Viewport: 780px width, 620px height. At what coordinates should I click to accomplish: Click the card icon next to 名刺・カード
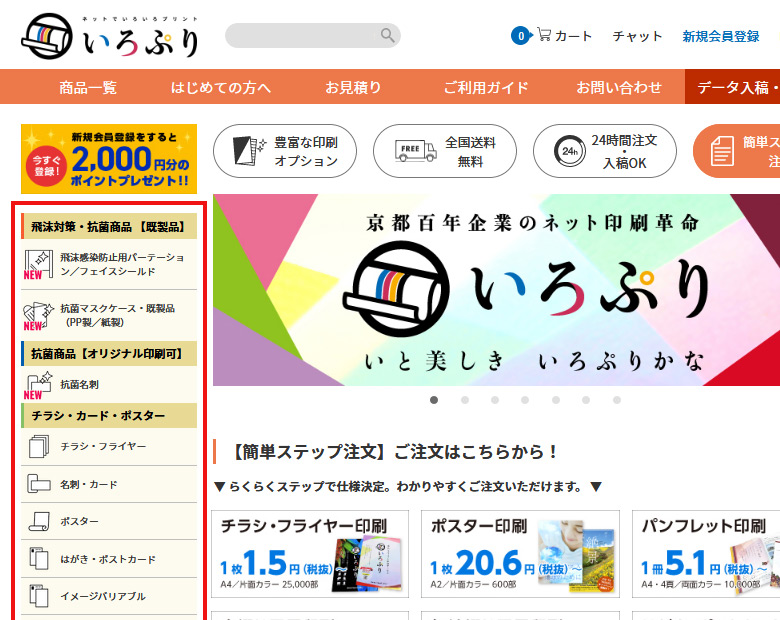click(39, 484)
